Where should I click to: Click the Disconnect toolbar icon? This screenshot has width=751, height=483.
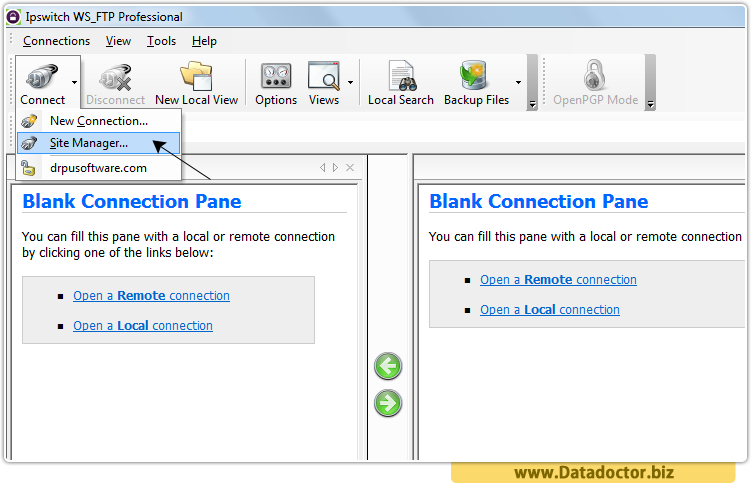pos(115,77)
